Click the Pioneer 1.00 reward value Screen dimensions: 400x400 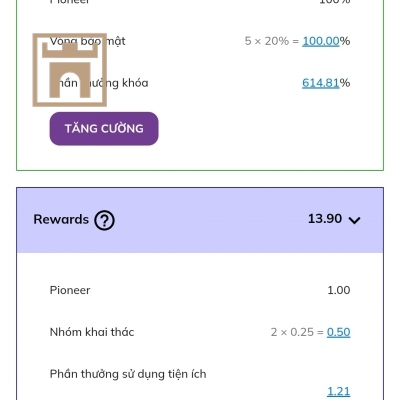[339, 290]
